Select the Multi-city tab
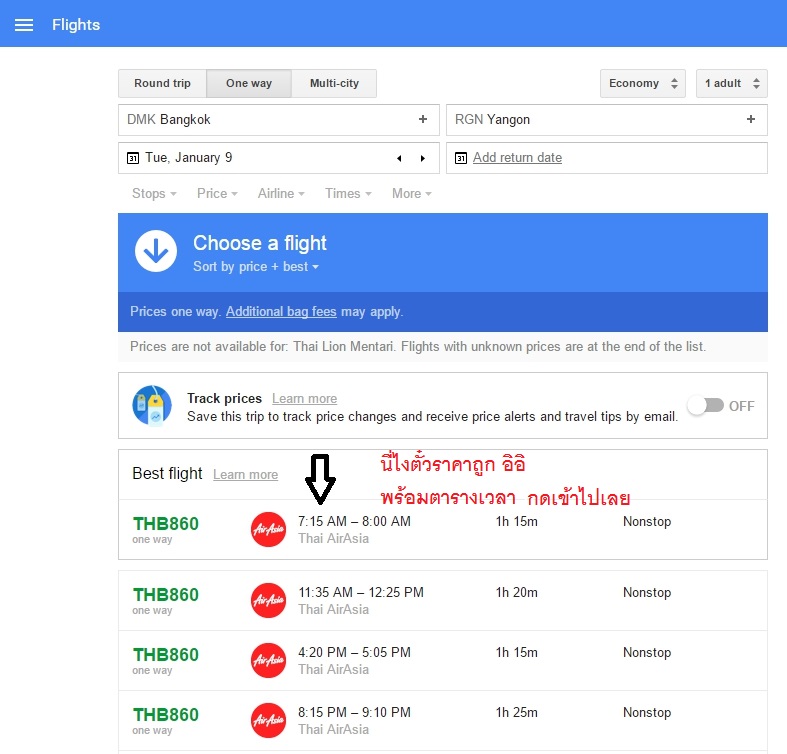Screen dimensions: 787x754 click(334, 83)
